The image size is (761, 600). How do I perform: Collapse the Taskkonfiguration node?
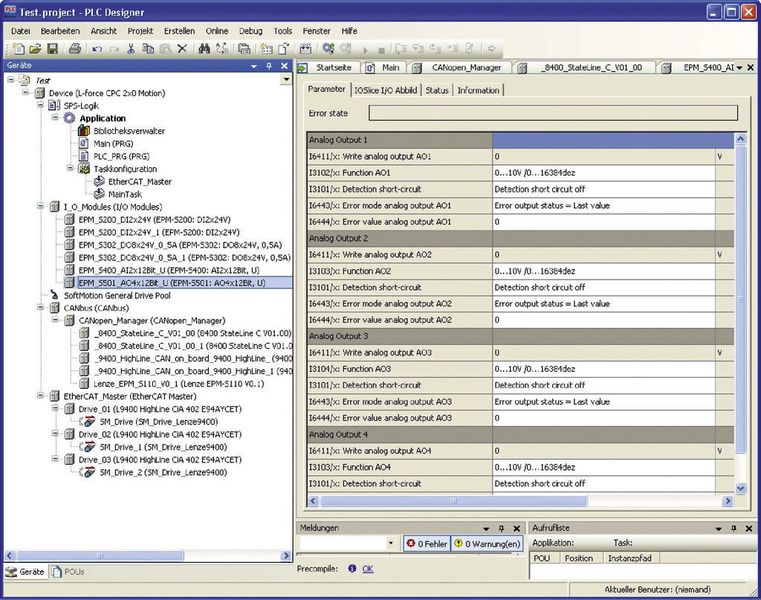point(70,168)
